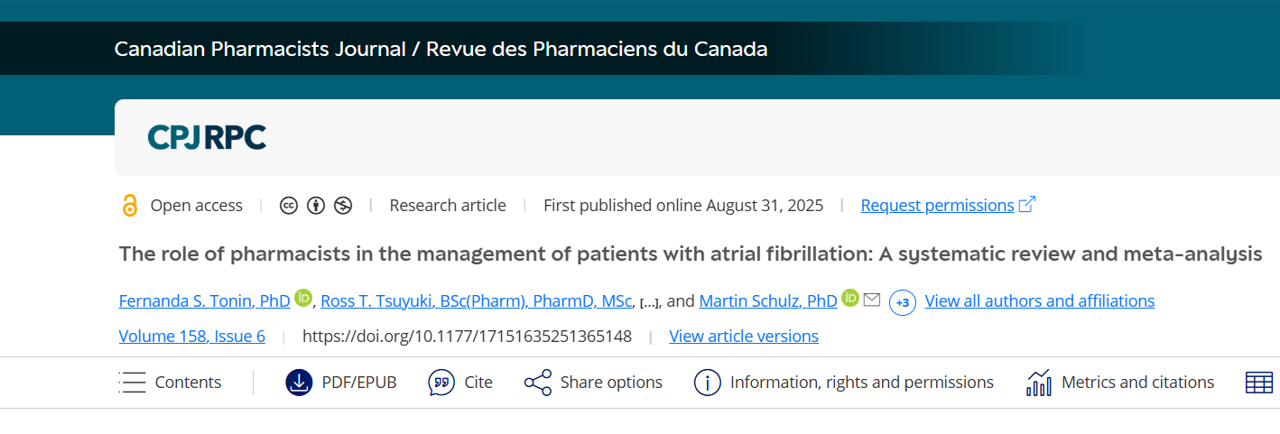This screenshot has height=434, width=1280.
Task: Click View all authors and affiliations
Action: pos(1039,301)
